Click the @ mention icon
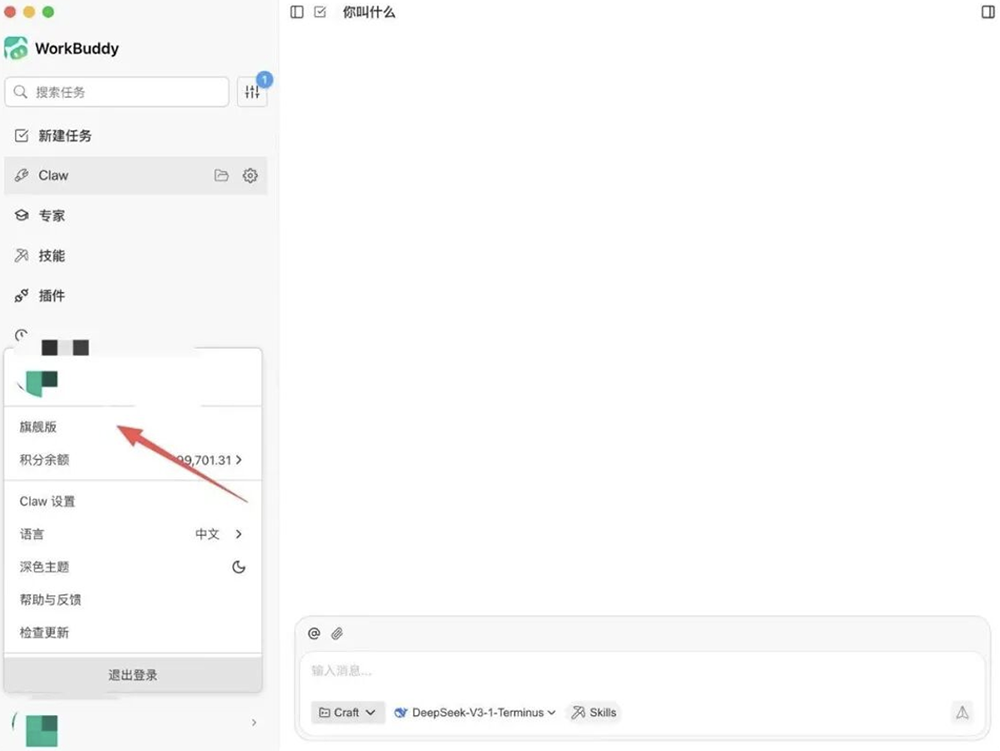Viewport: 1000px width, 751px height. click(x=314, y=633)
